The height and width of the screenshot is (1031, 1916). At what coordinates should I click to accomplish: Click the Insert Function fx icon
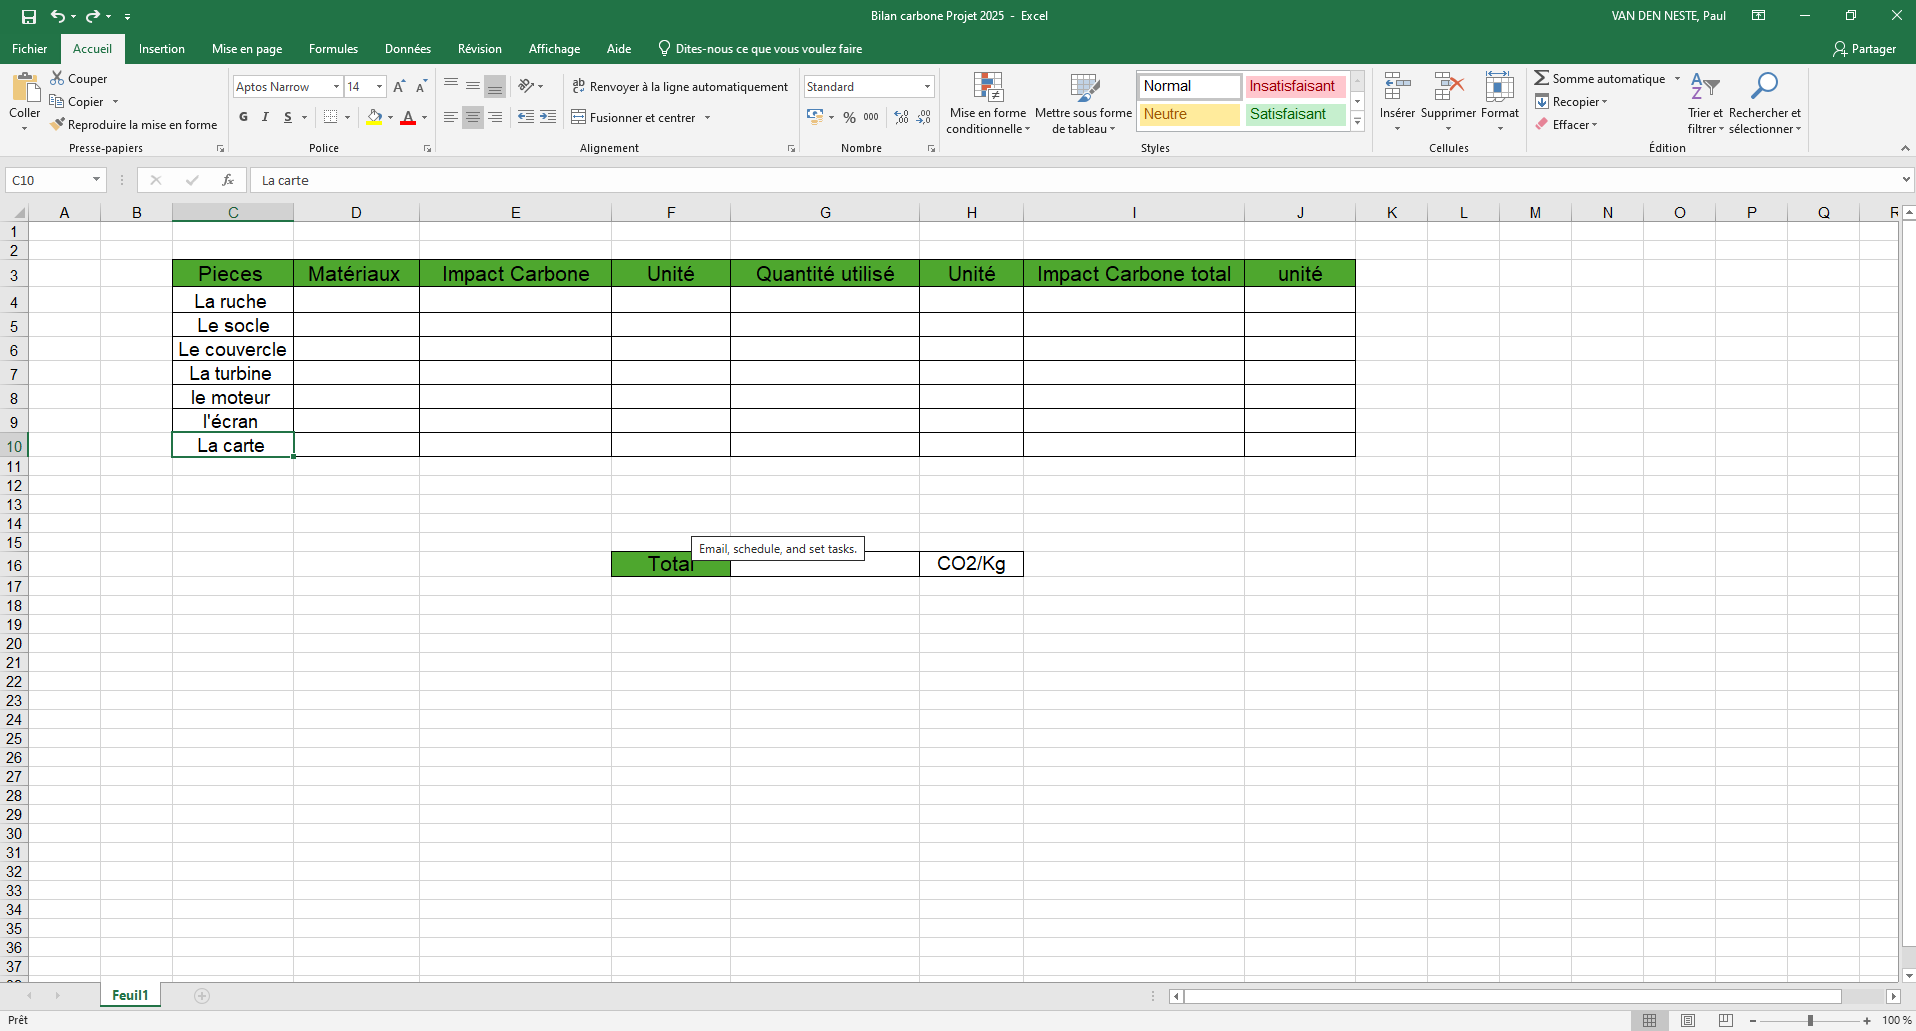click(x=228, y=180)
